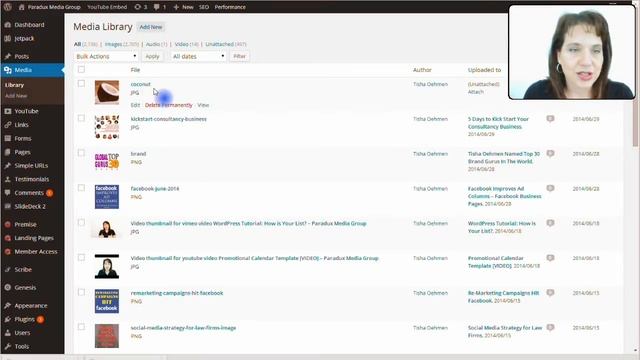Check the facebook-june-2014 row checkbox
Screen dimensions: 640x360
coord(81,188)
